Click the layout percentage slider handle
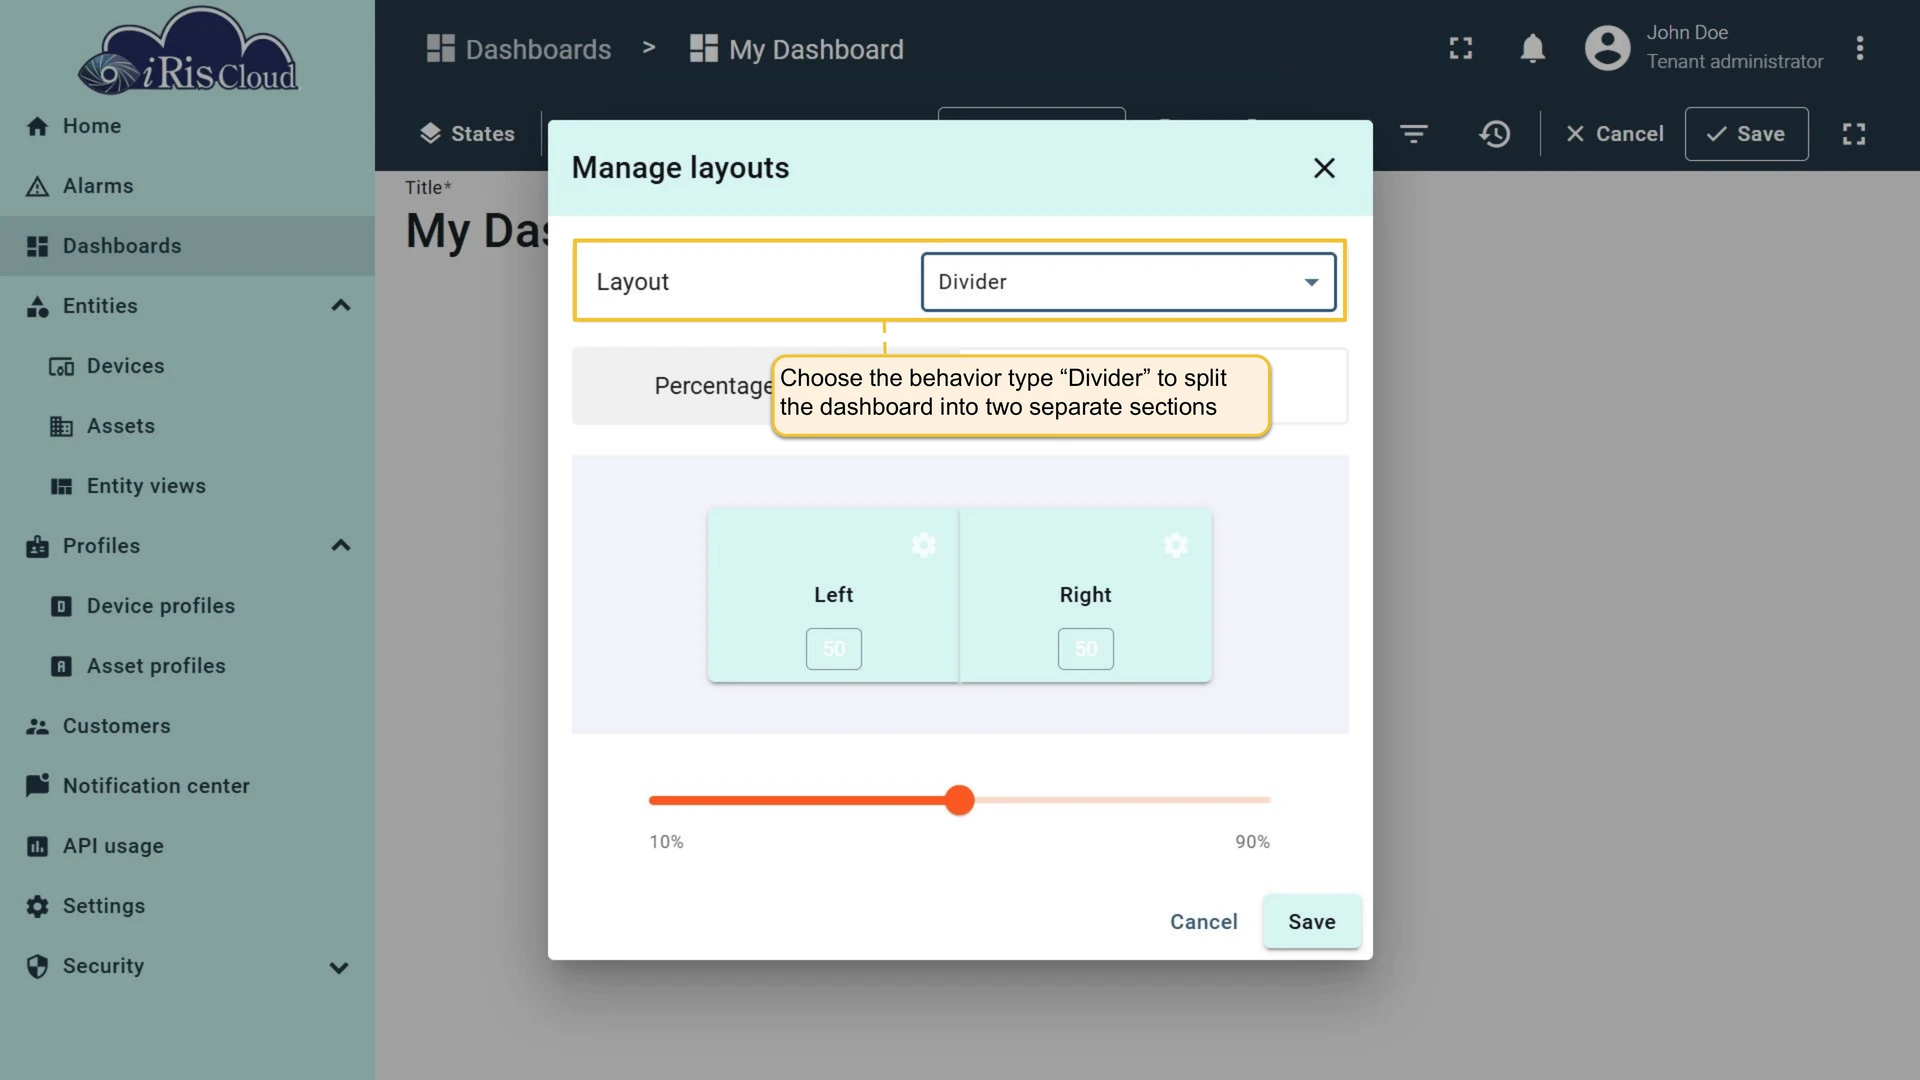The width and height of the screenshot is (1920, 1080). click(959, 800)
